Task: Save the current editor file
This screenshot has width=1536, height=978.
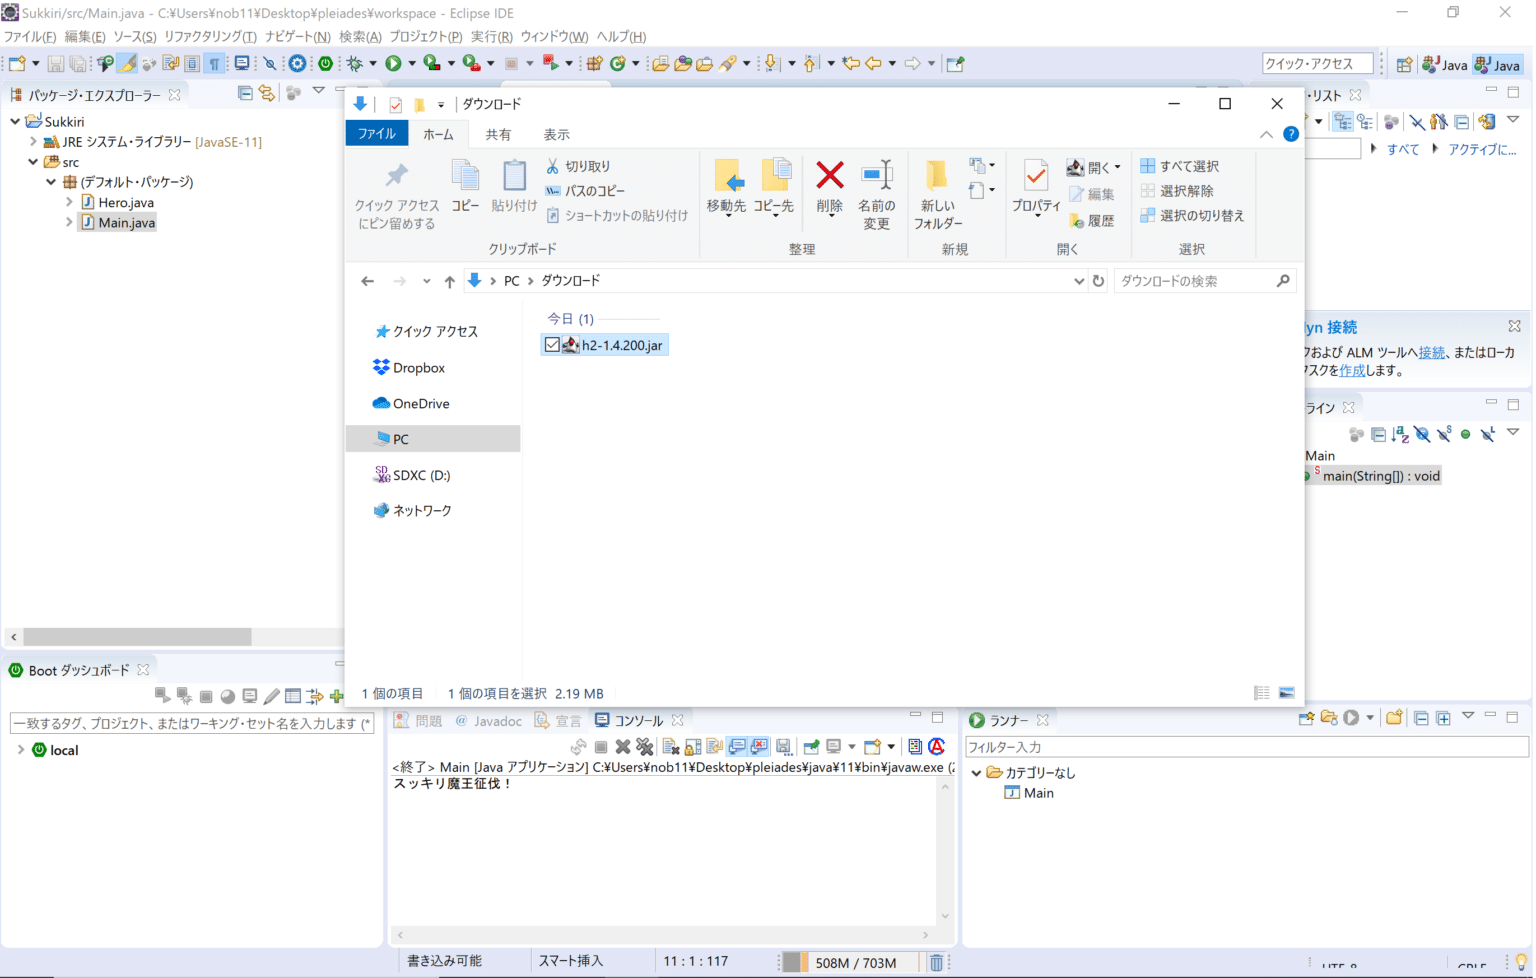Action: coord(55,62)
